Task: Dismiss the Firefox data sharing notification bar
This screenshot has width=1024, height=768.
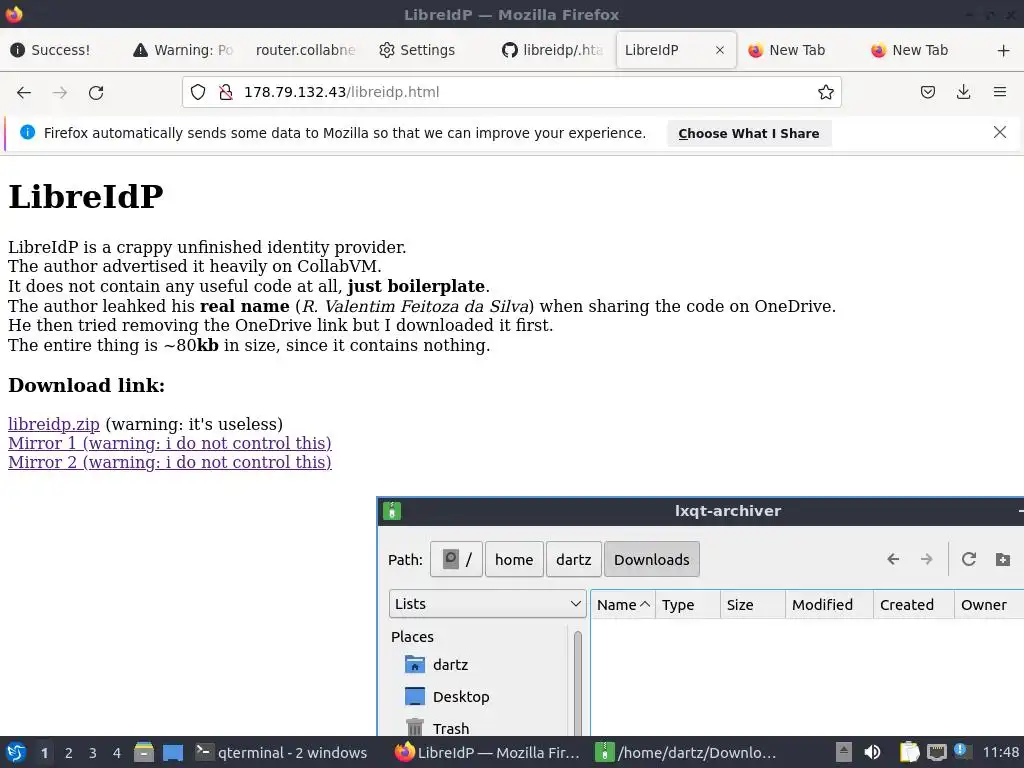Action: [1000, 133]
